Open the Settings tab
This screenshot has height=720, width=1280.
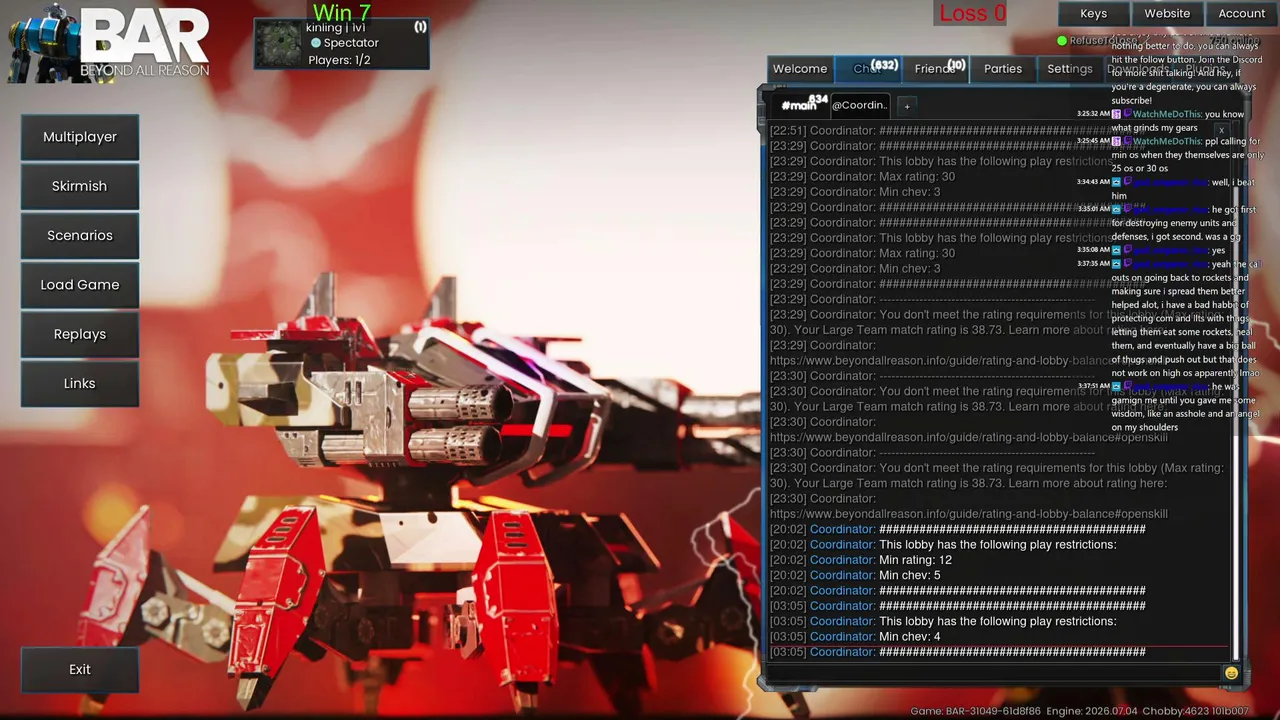(x=1070, y=69)
